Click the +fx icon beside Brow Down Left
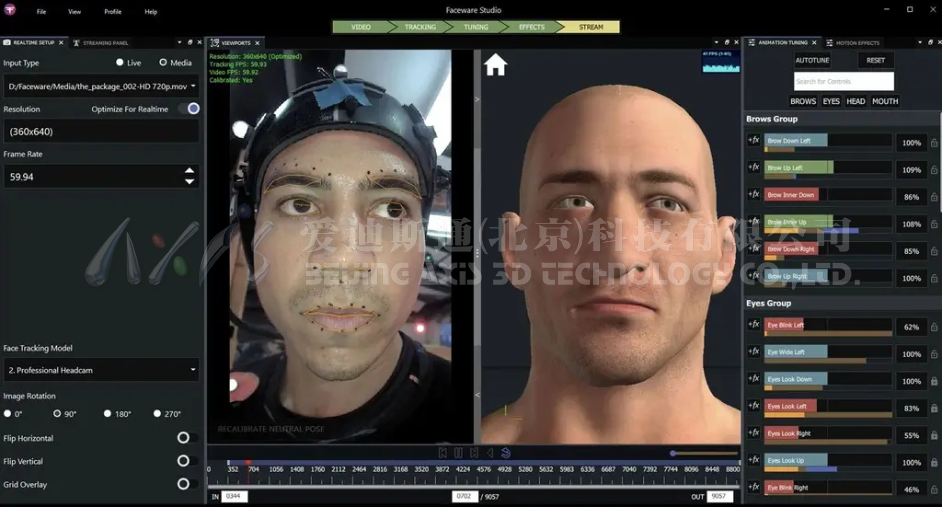Screen dimensions: 942x507 [x=754, y=141]
